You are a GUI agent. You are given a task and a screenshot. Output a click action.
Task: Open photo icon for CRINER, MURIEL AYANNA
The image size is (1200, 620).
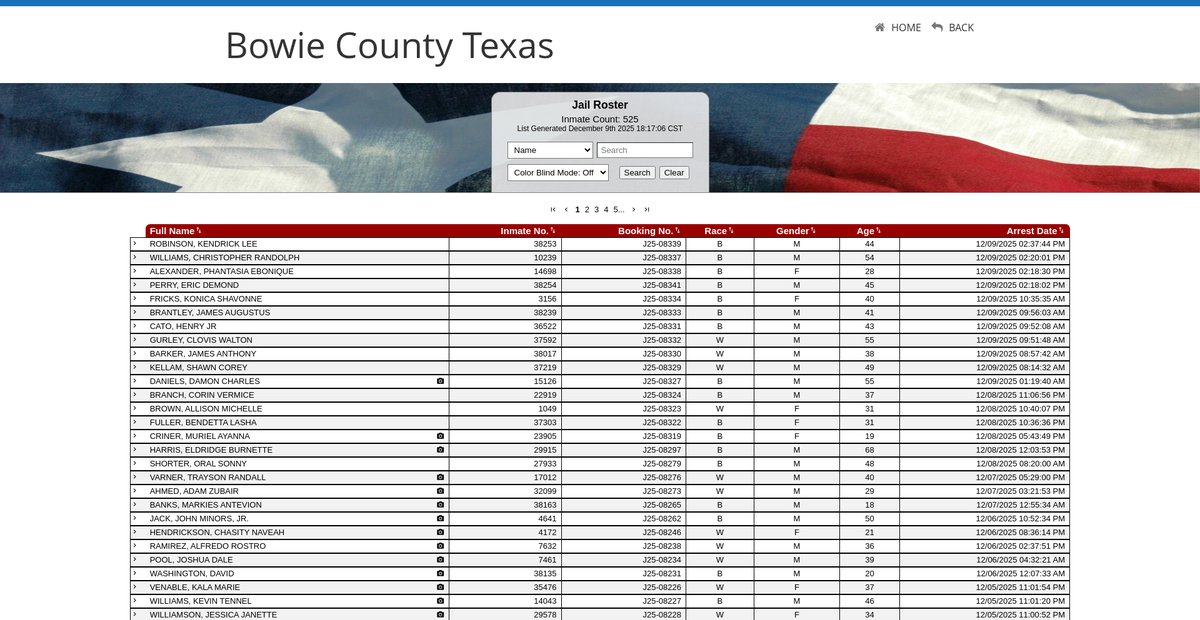440,436
